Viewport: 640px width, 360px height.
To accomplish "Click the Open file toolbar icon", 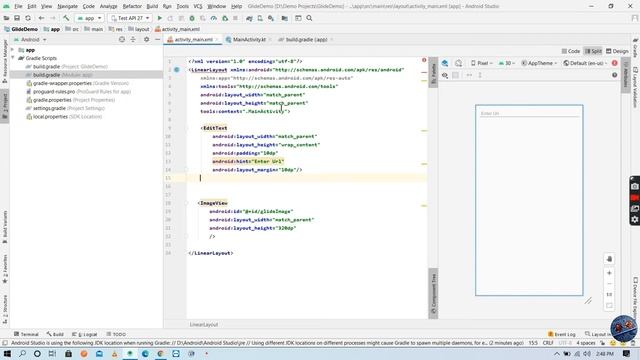I will click(x=6, y=18).
